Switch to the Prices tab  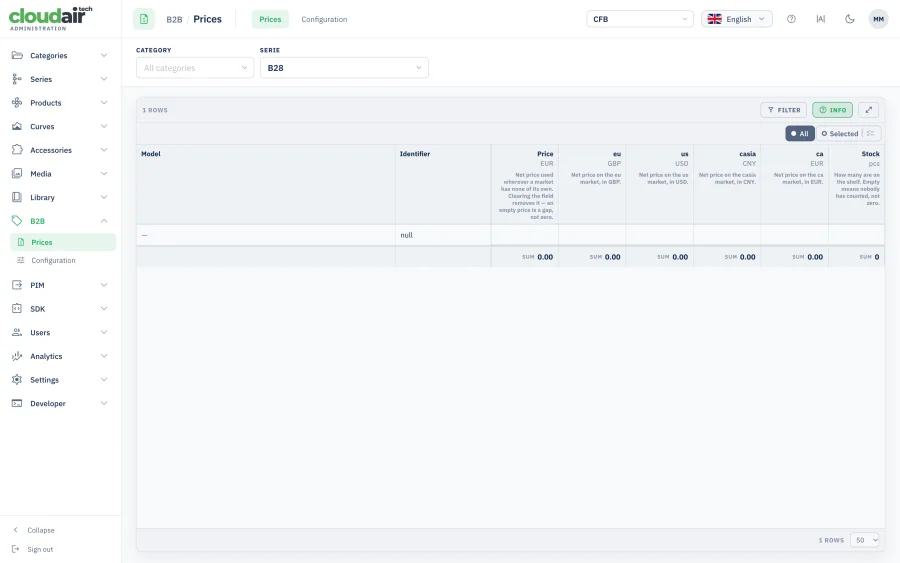(270, 19)
